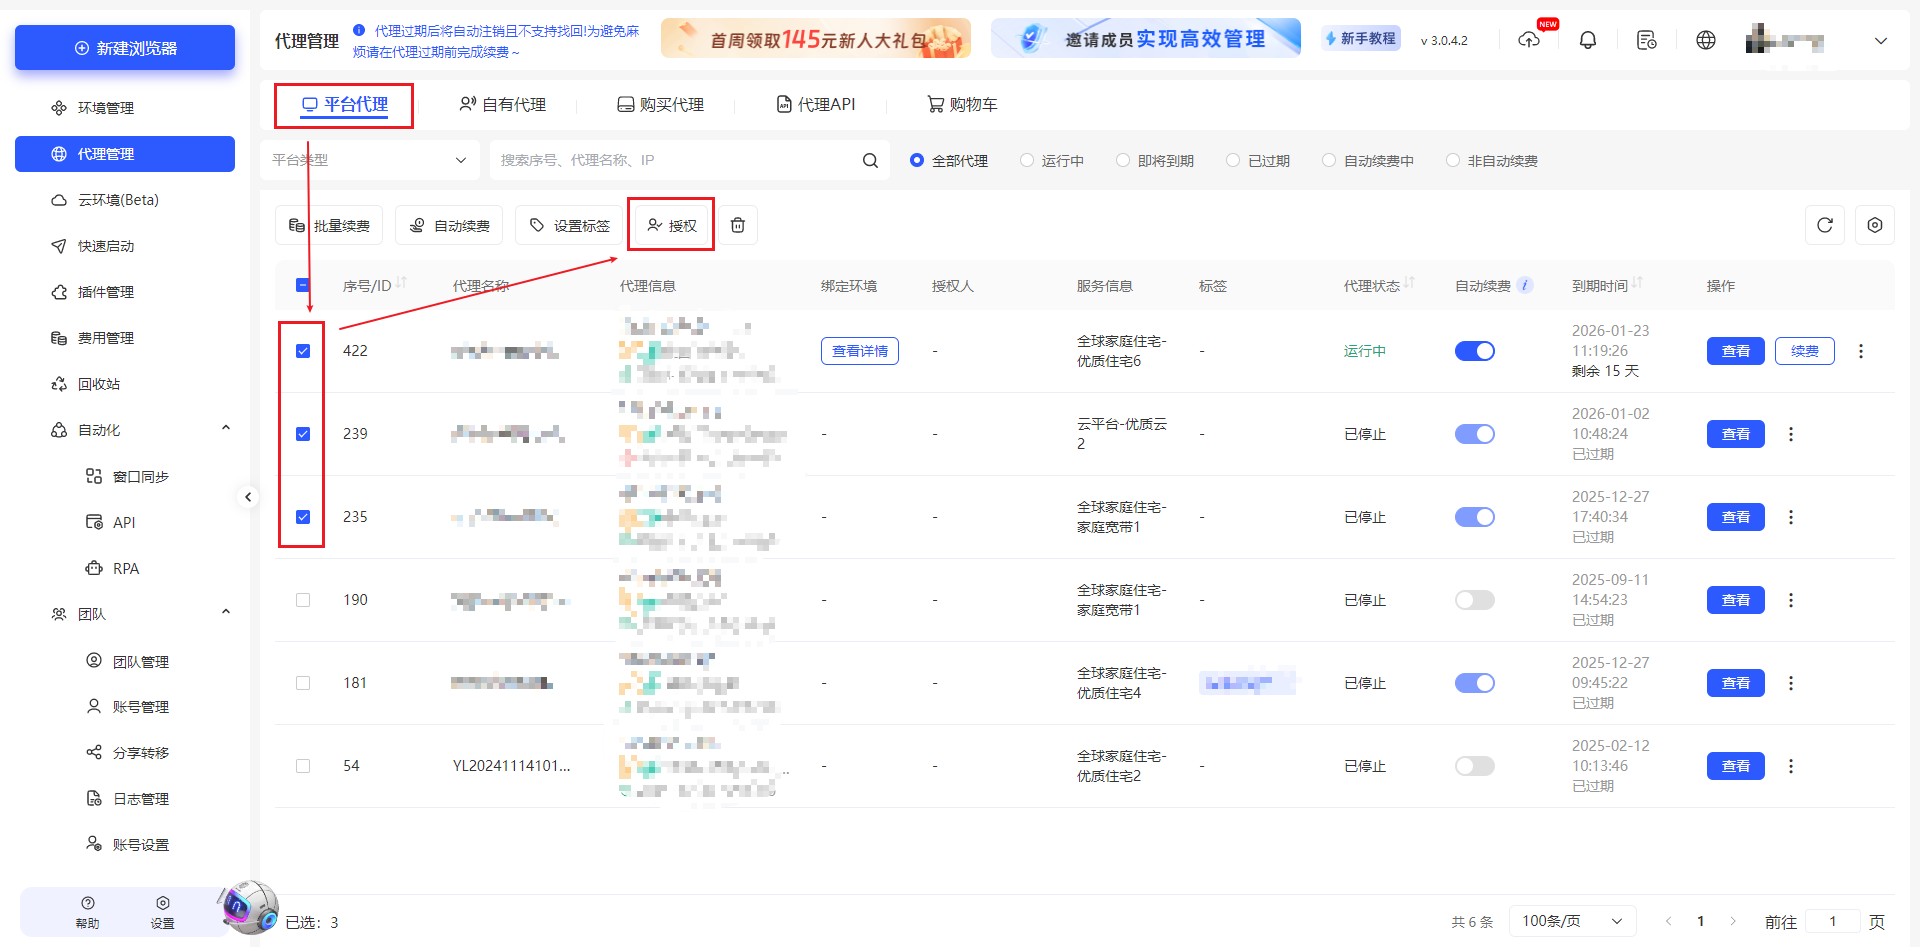Disable auto-renew for proxy 422

click(x=1474, y=351)
